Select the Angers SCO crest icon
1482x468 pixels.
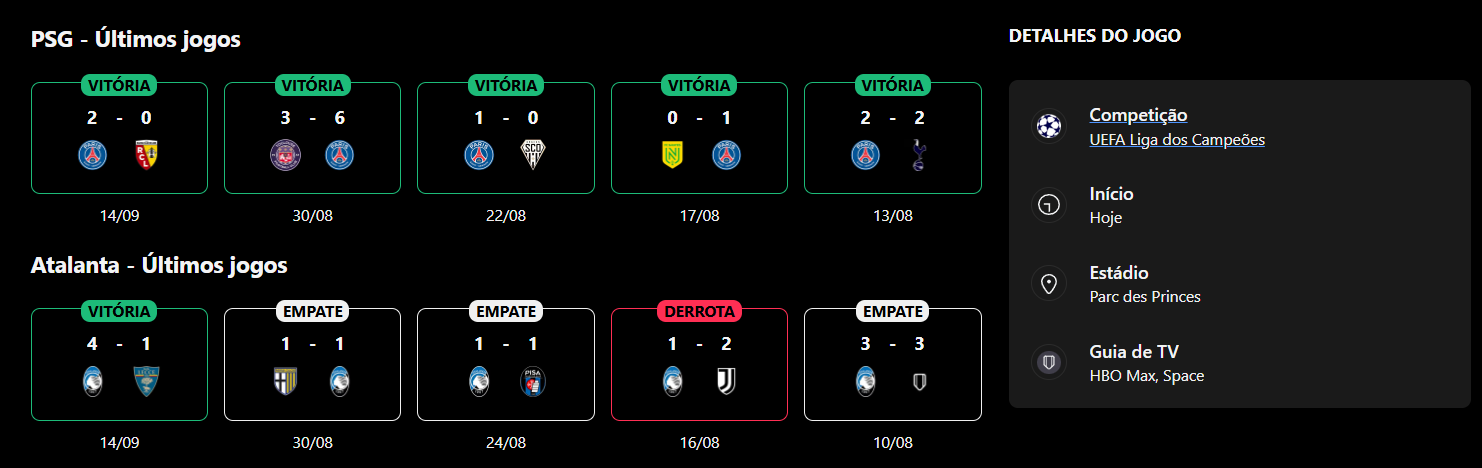533,154
